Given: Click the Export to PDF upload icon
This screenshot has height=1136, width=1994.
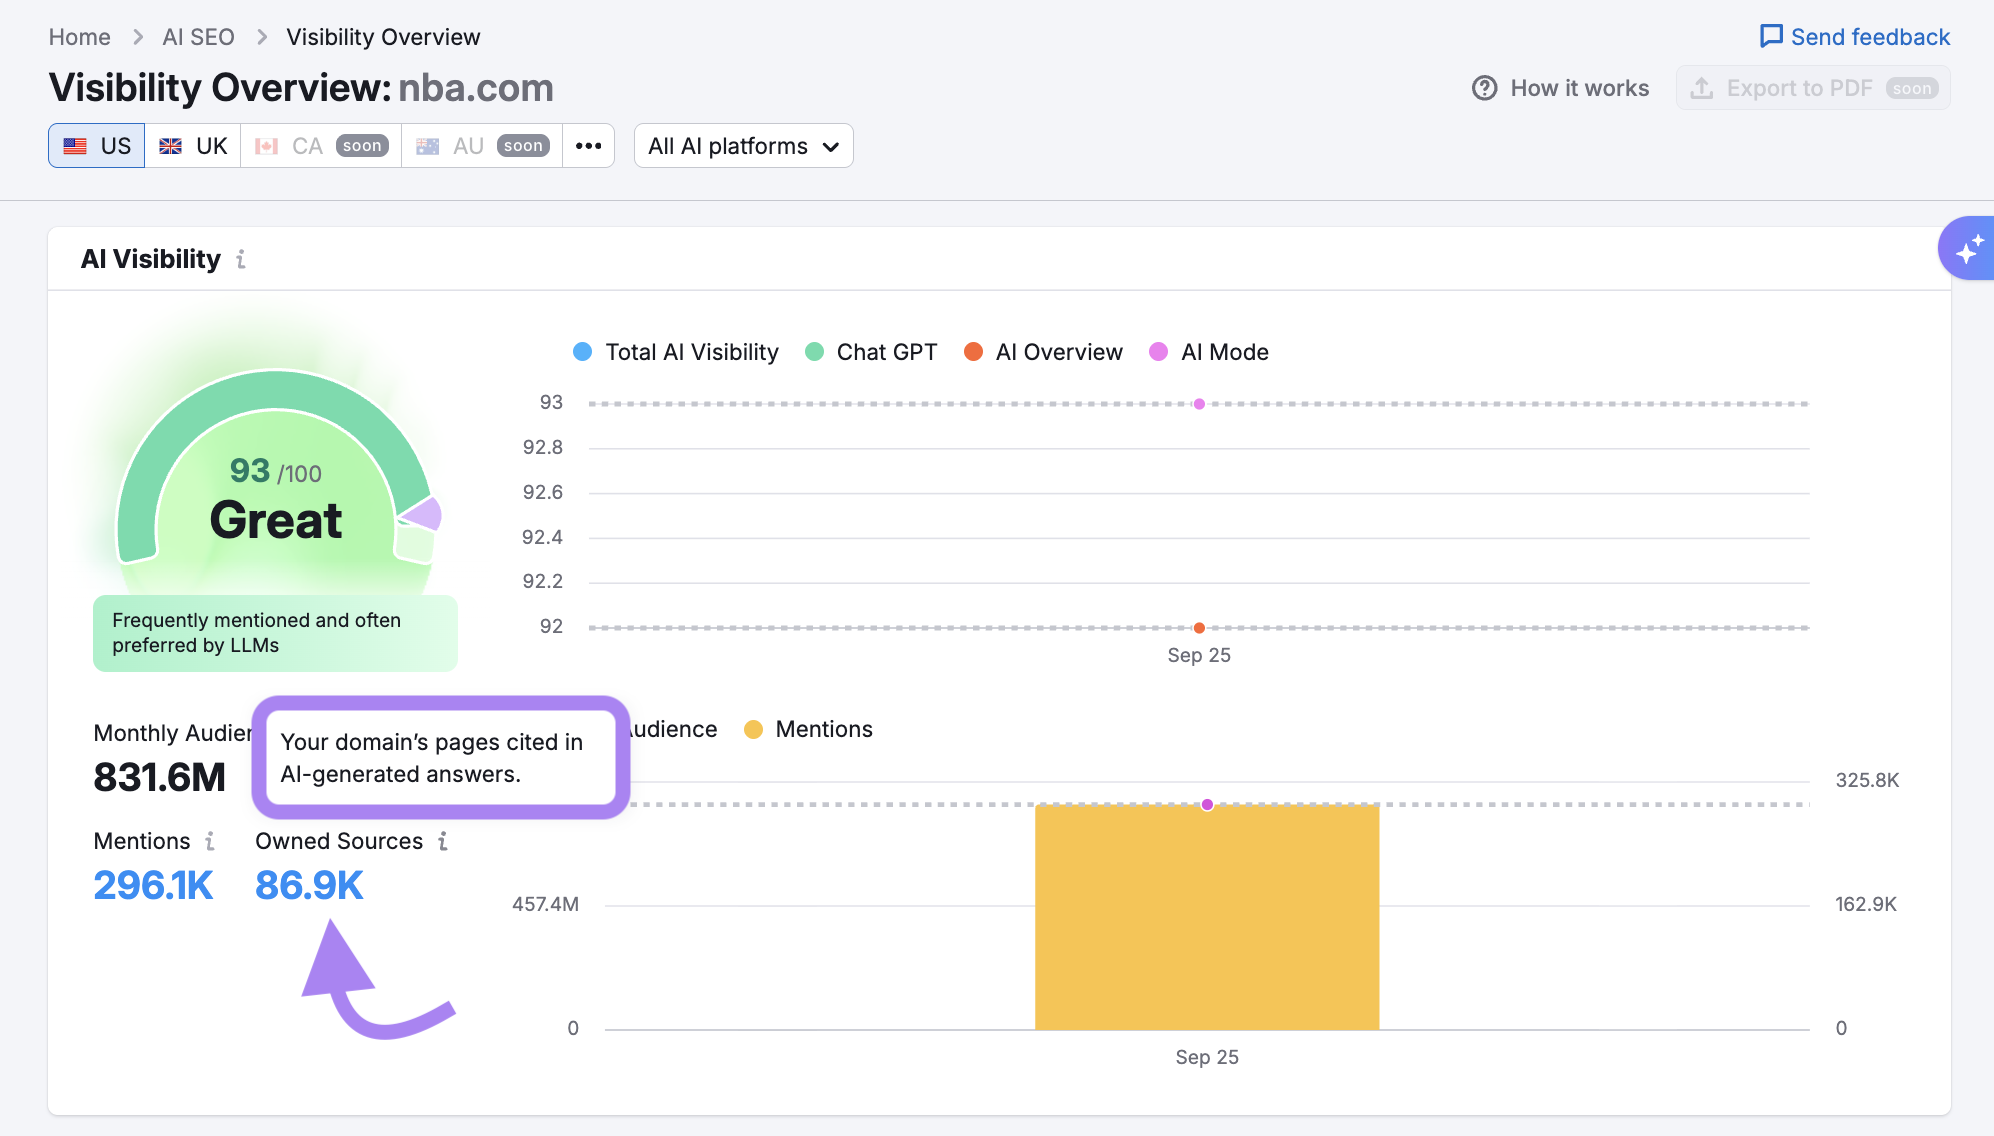Looking at the screenshot, I should pyautogui.click(x=1701, y=88).
